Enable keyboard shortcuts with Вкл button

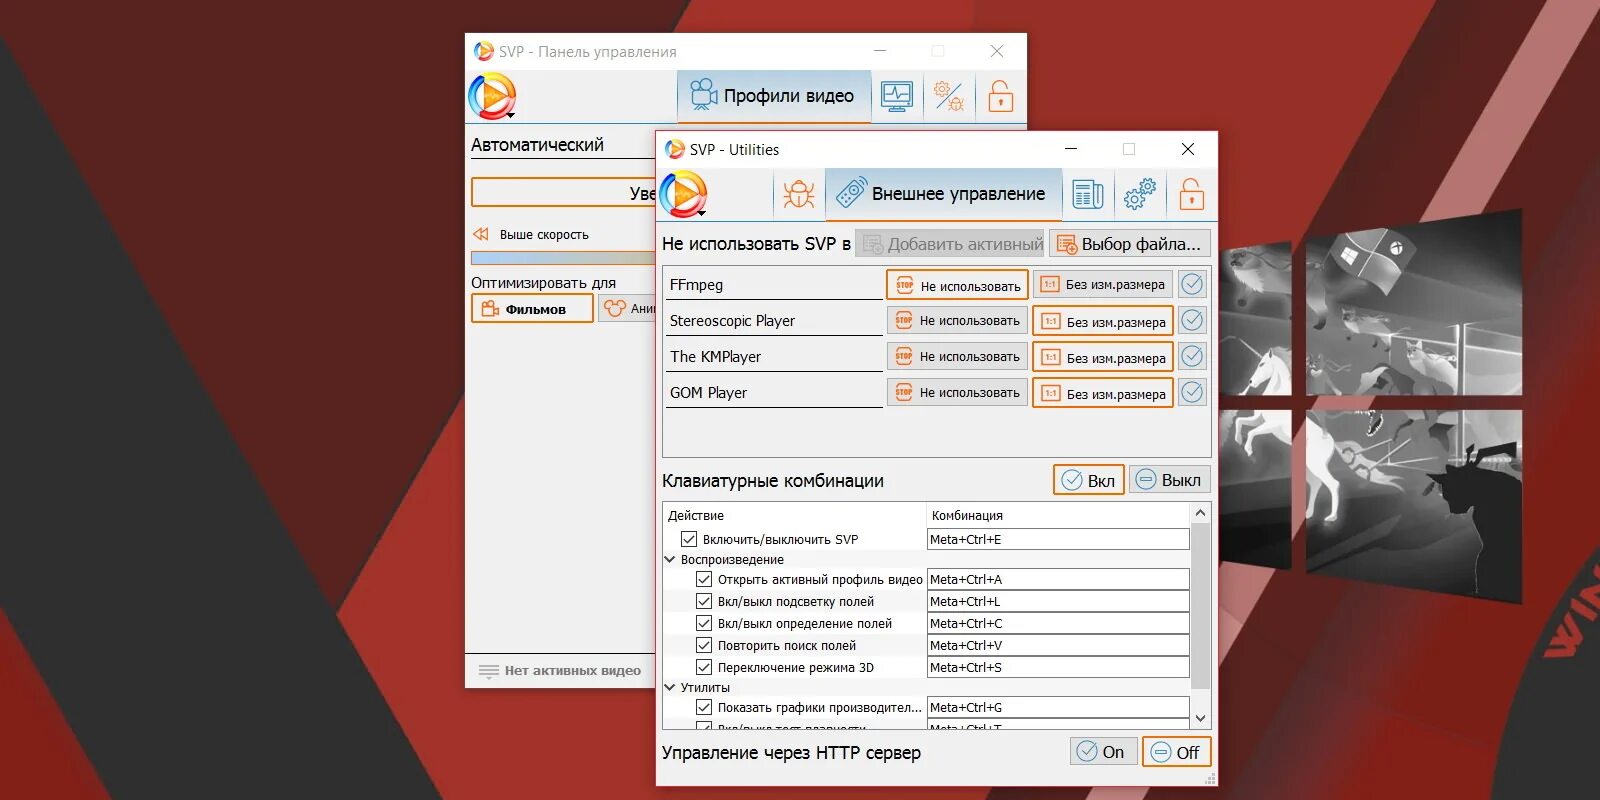tap(1088, 480)
